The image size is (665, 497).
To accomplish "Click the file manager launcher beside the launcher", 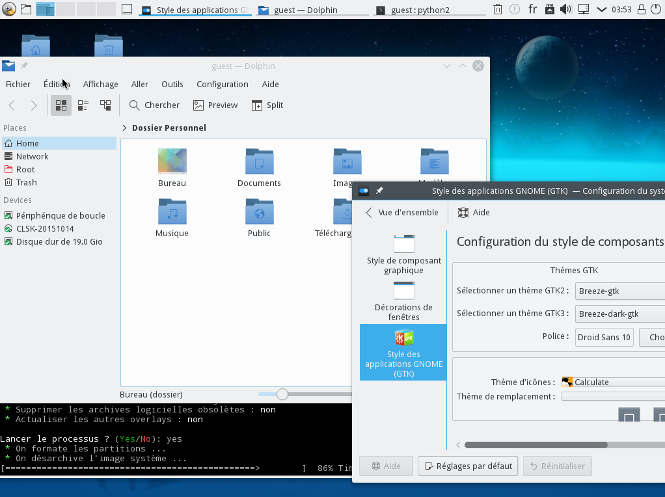I will click(x=26, y=9).
